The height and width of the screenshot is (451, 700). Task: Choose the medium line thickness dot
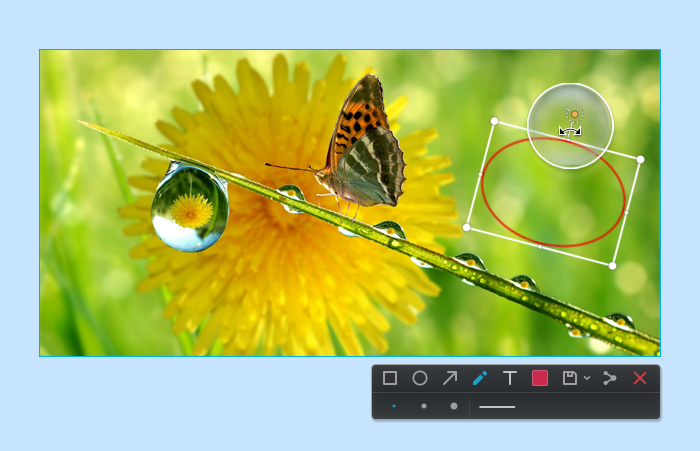[x=424, y=406]
